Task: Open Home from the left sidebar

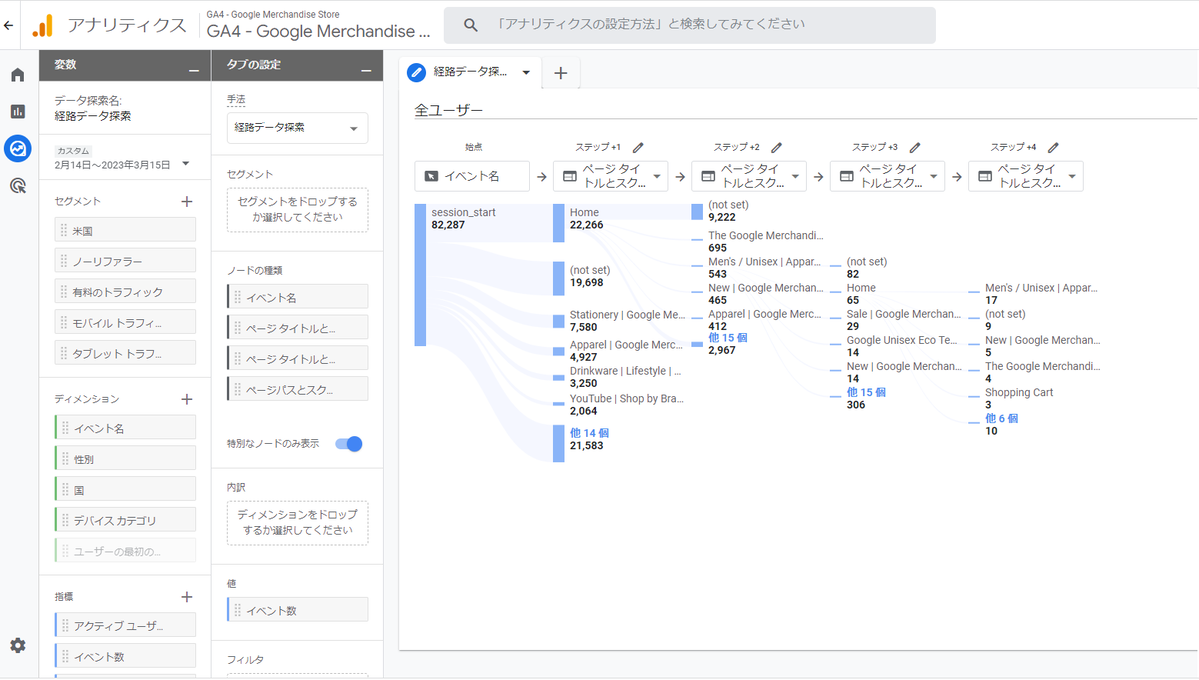Action: click(18, 75)
